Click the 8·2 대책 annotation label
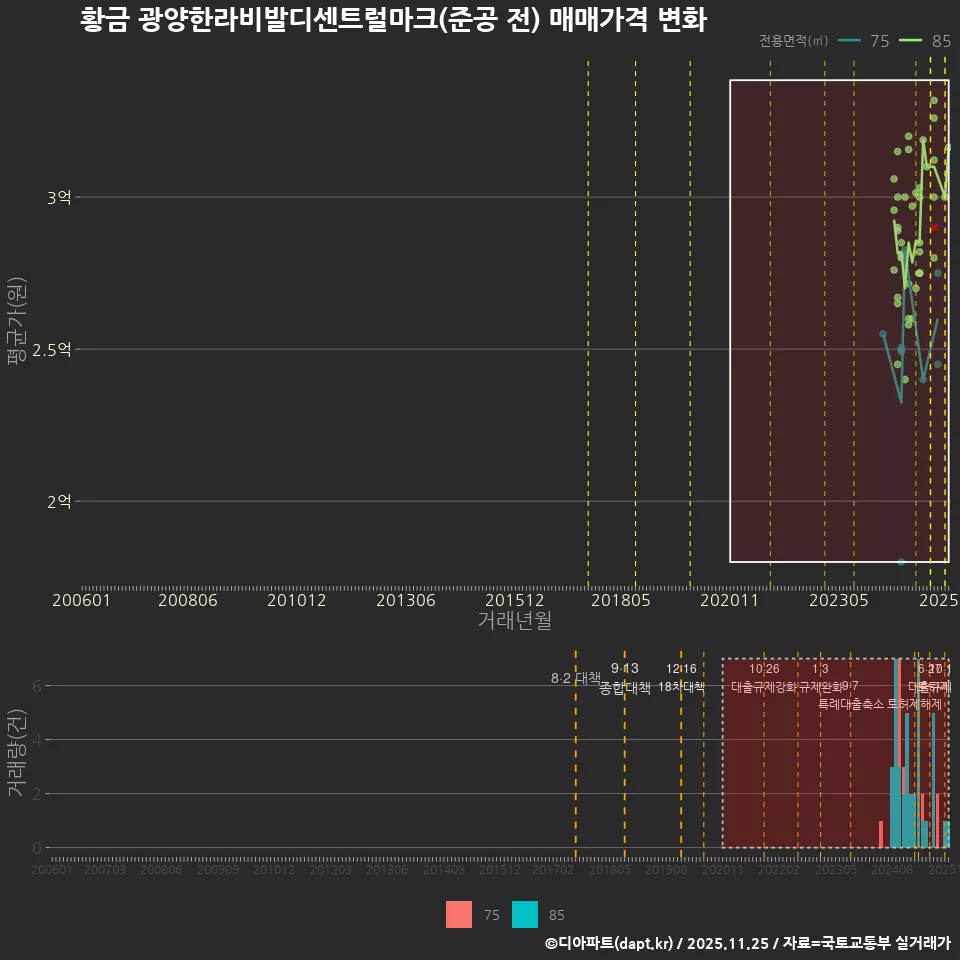This screenshot has width=960, height=960. click(577, 678)
